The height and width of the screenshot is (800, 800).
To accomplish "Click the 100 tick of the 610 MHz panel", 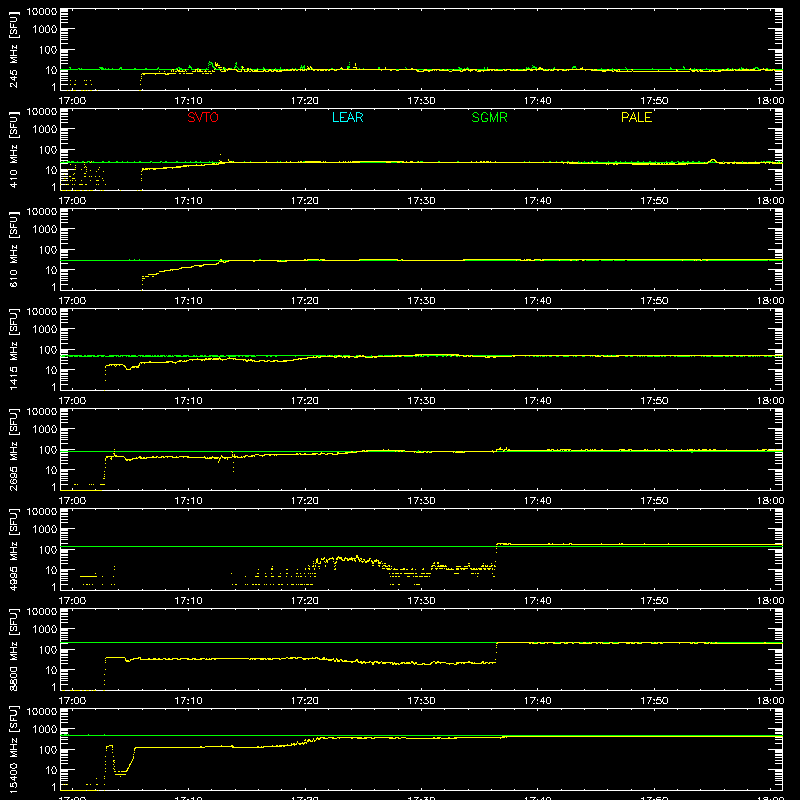I will coord(48,250).
